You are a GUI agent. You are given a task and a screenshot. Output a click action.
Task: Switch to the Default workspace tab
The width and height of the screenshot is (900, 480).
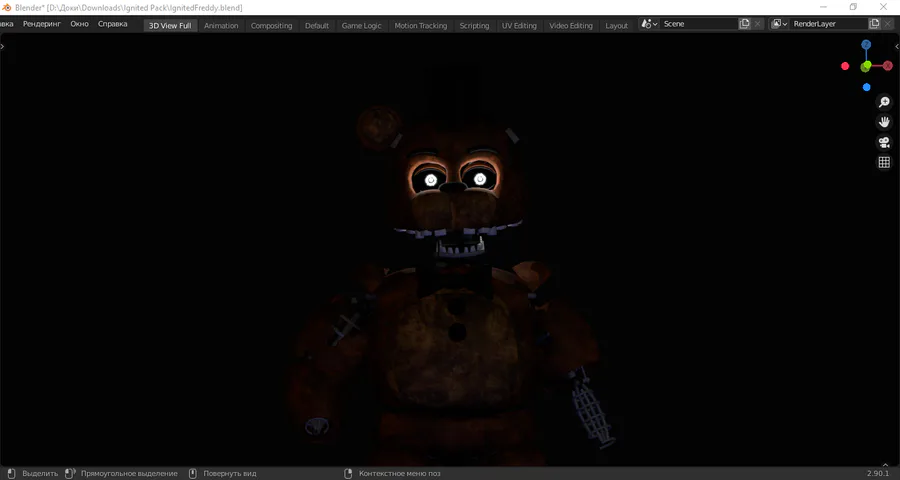tap(317, 25)
